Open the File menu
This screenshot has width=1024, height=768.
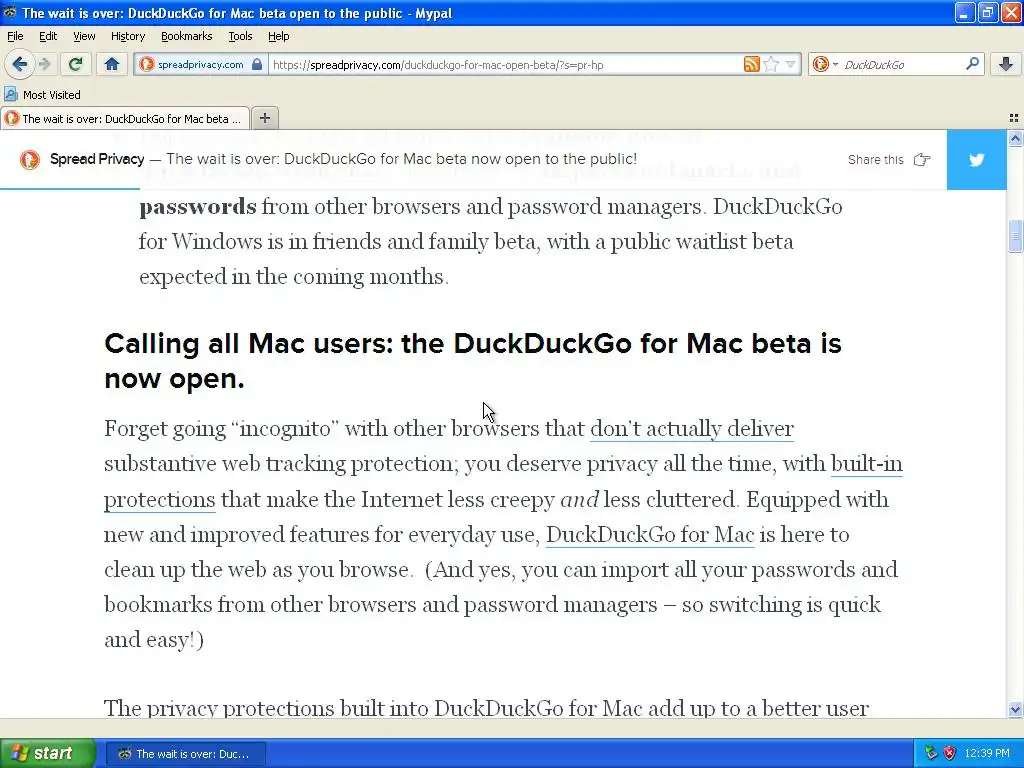15,36
